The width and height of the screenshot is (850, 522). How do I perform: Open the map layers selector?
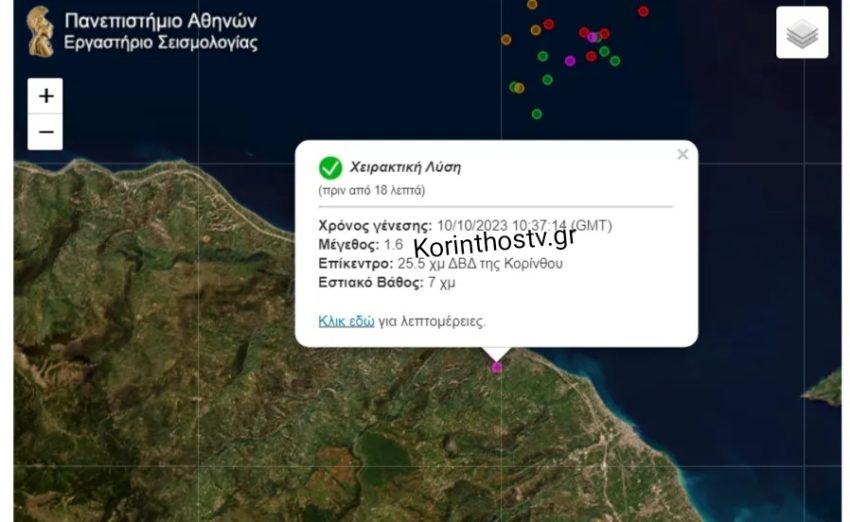click(802, 33)
